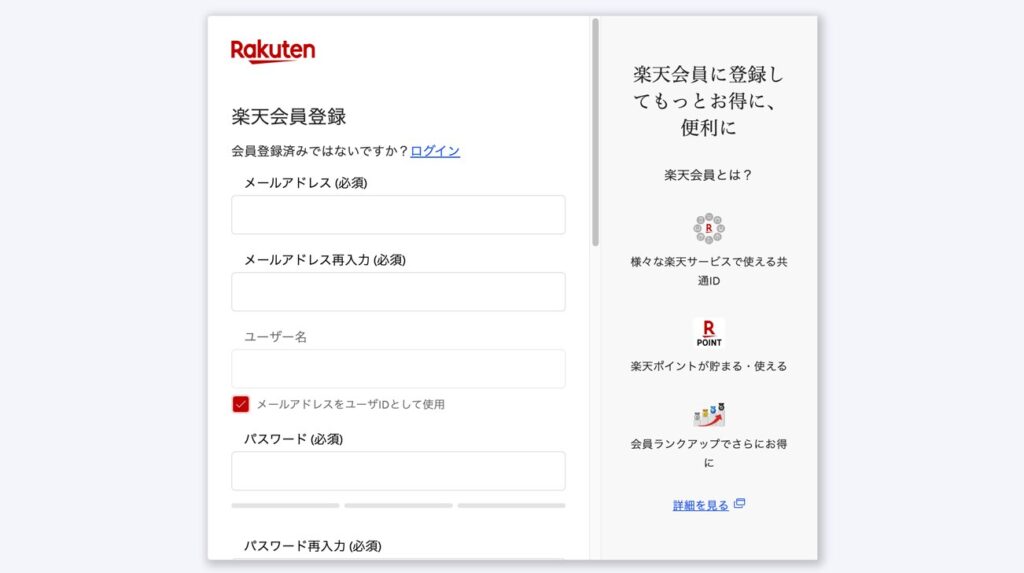Image resolution: width=1024 pixels, height=573 pixels.
Task: Uncheck メールアドレスをユーザIDとして使用 checkbox
Action: point(241,404)
